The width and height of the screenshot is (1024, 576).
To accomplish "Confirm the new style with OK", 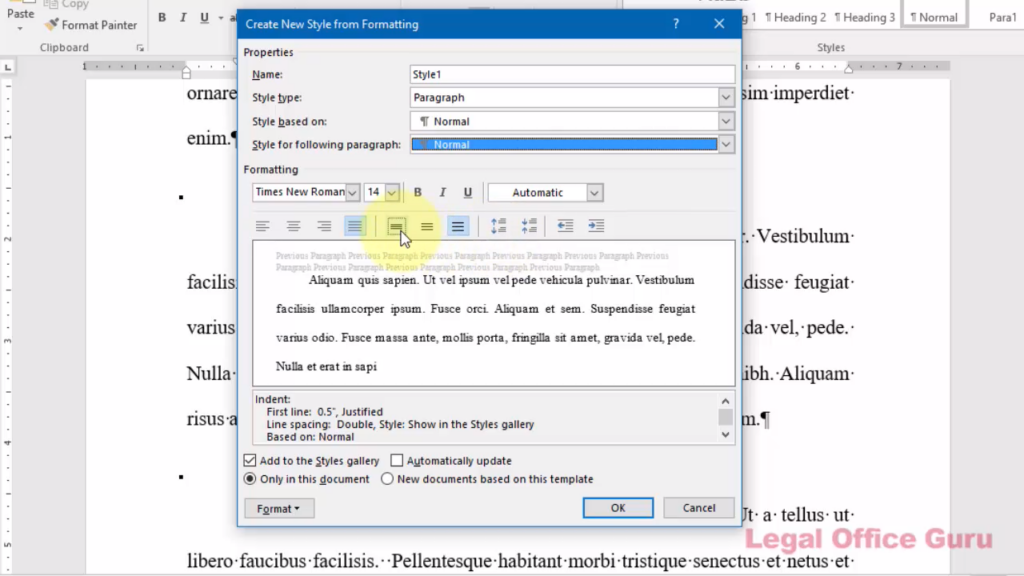I will pos(617,507).
